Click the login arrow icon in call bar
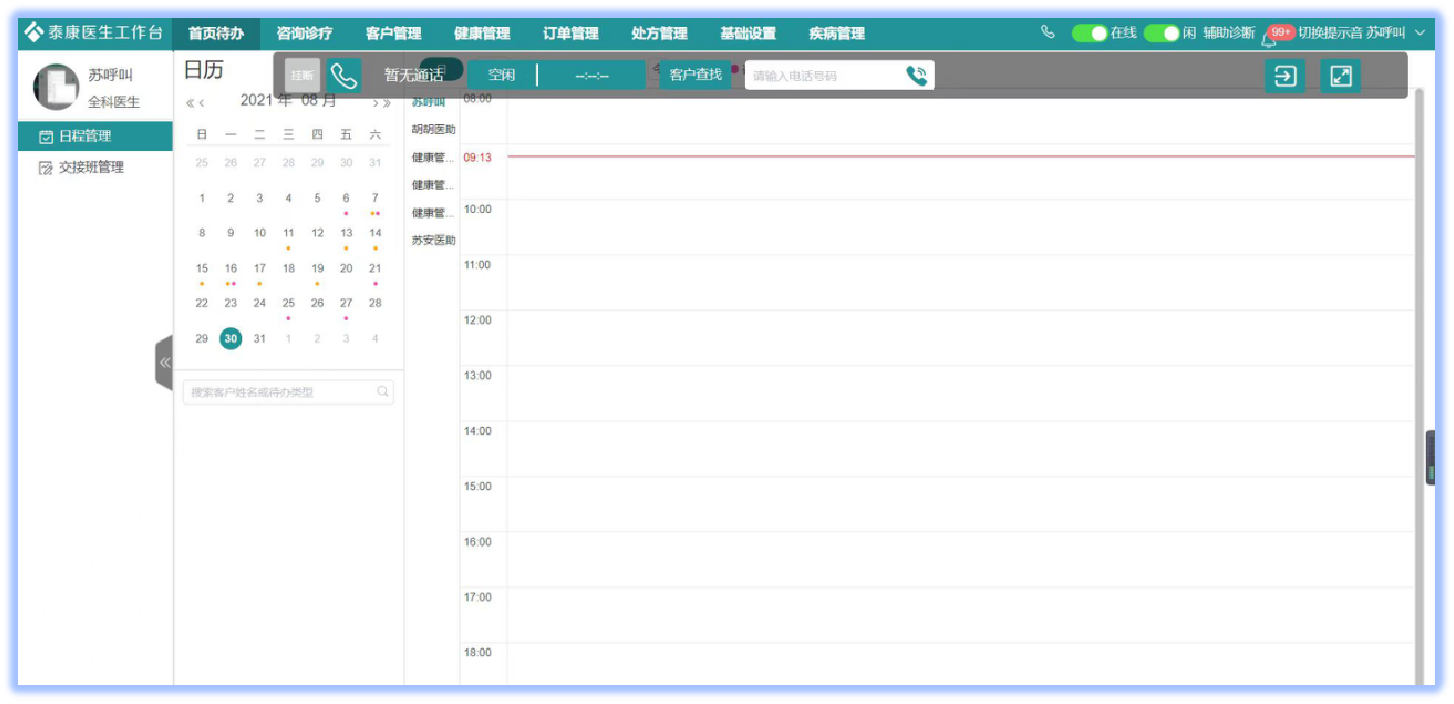This screenshot has height=704, width=1454. [x=1285, y=76]
